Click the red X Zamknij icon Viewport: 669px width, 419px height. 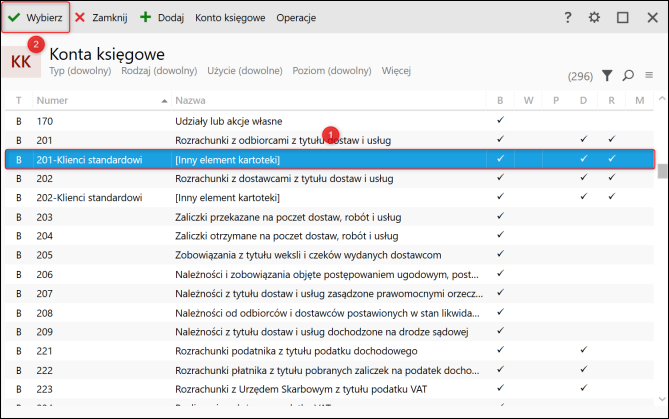point(80,17)
